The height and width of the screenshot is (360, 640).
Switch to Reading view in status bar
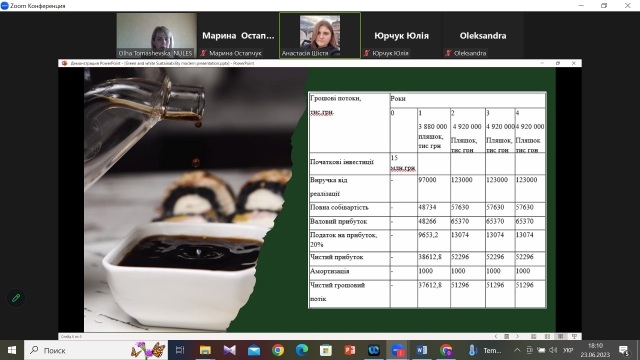tap(560, 336)
